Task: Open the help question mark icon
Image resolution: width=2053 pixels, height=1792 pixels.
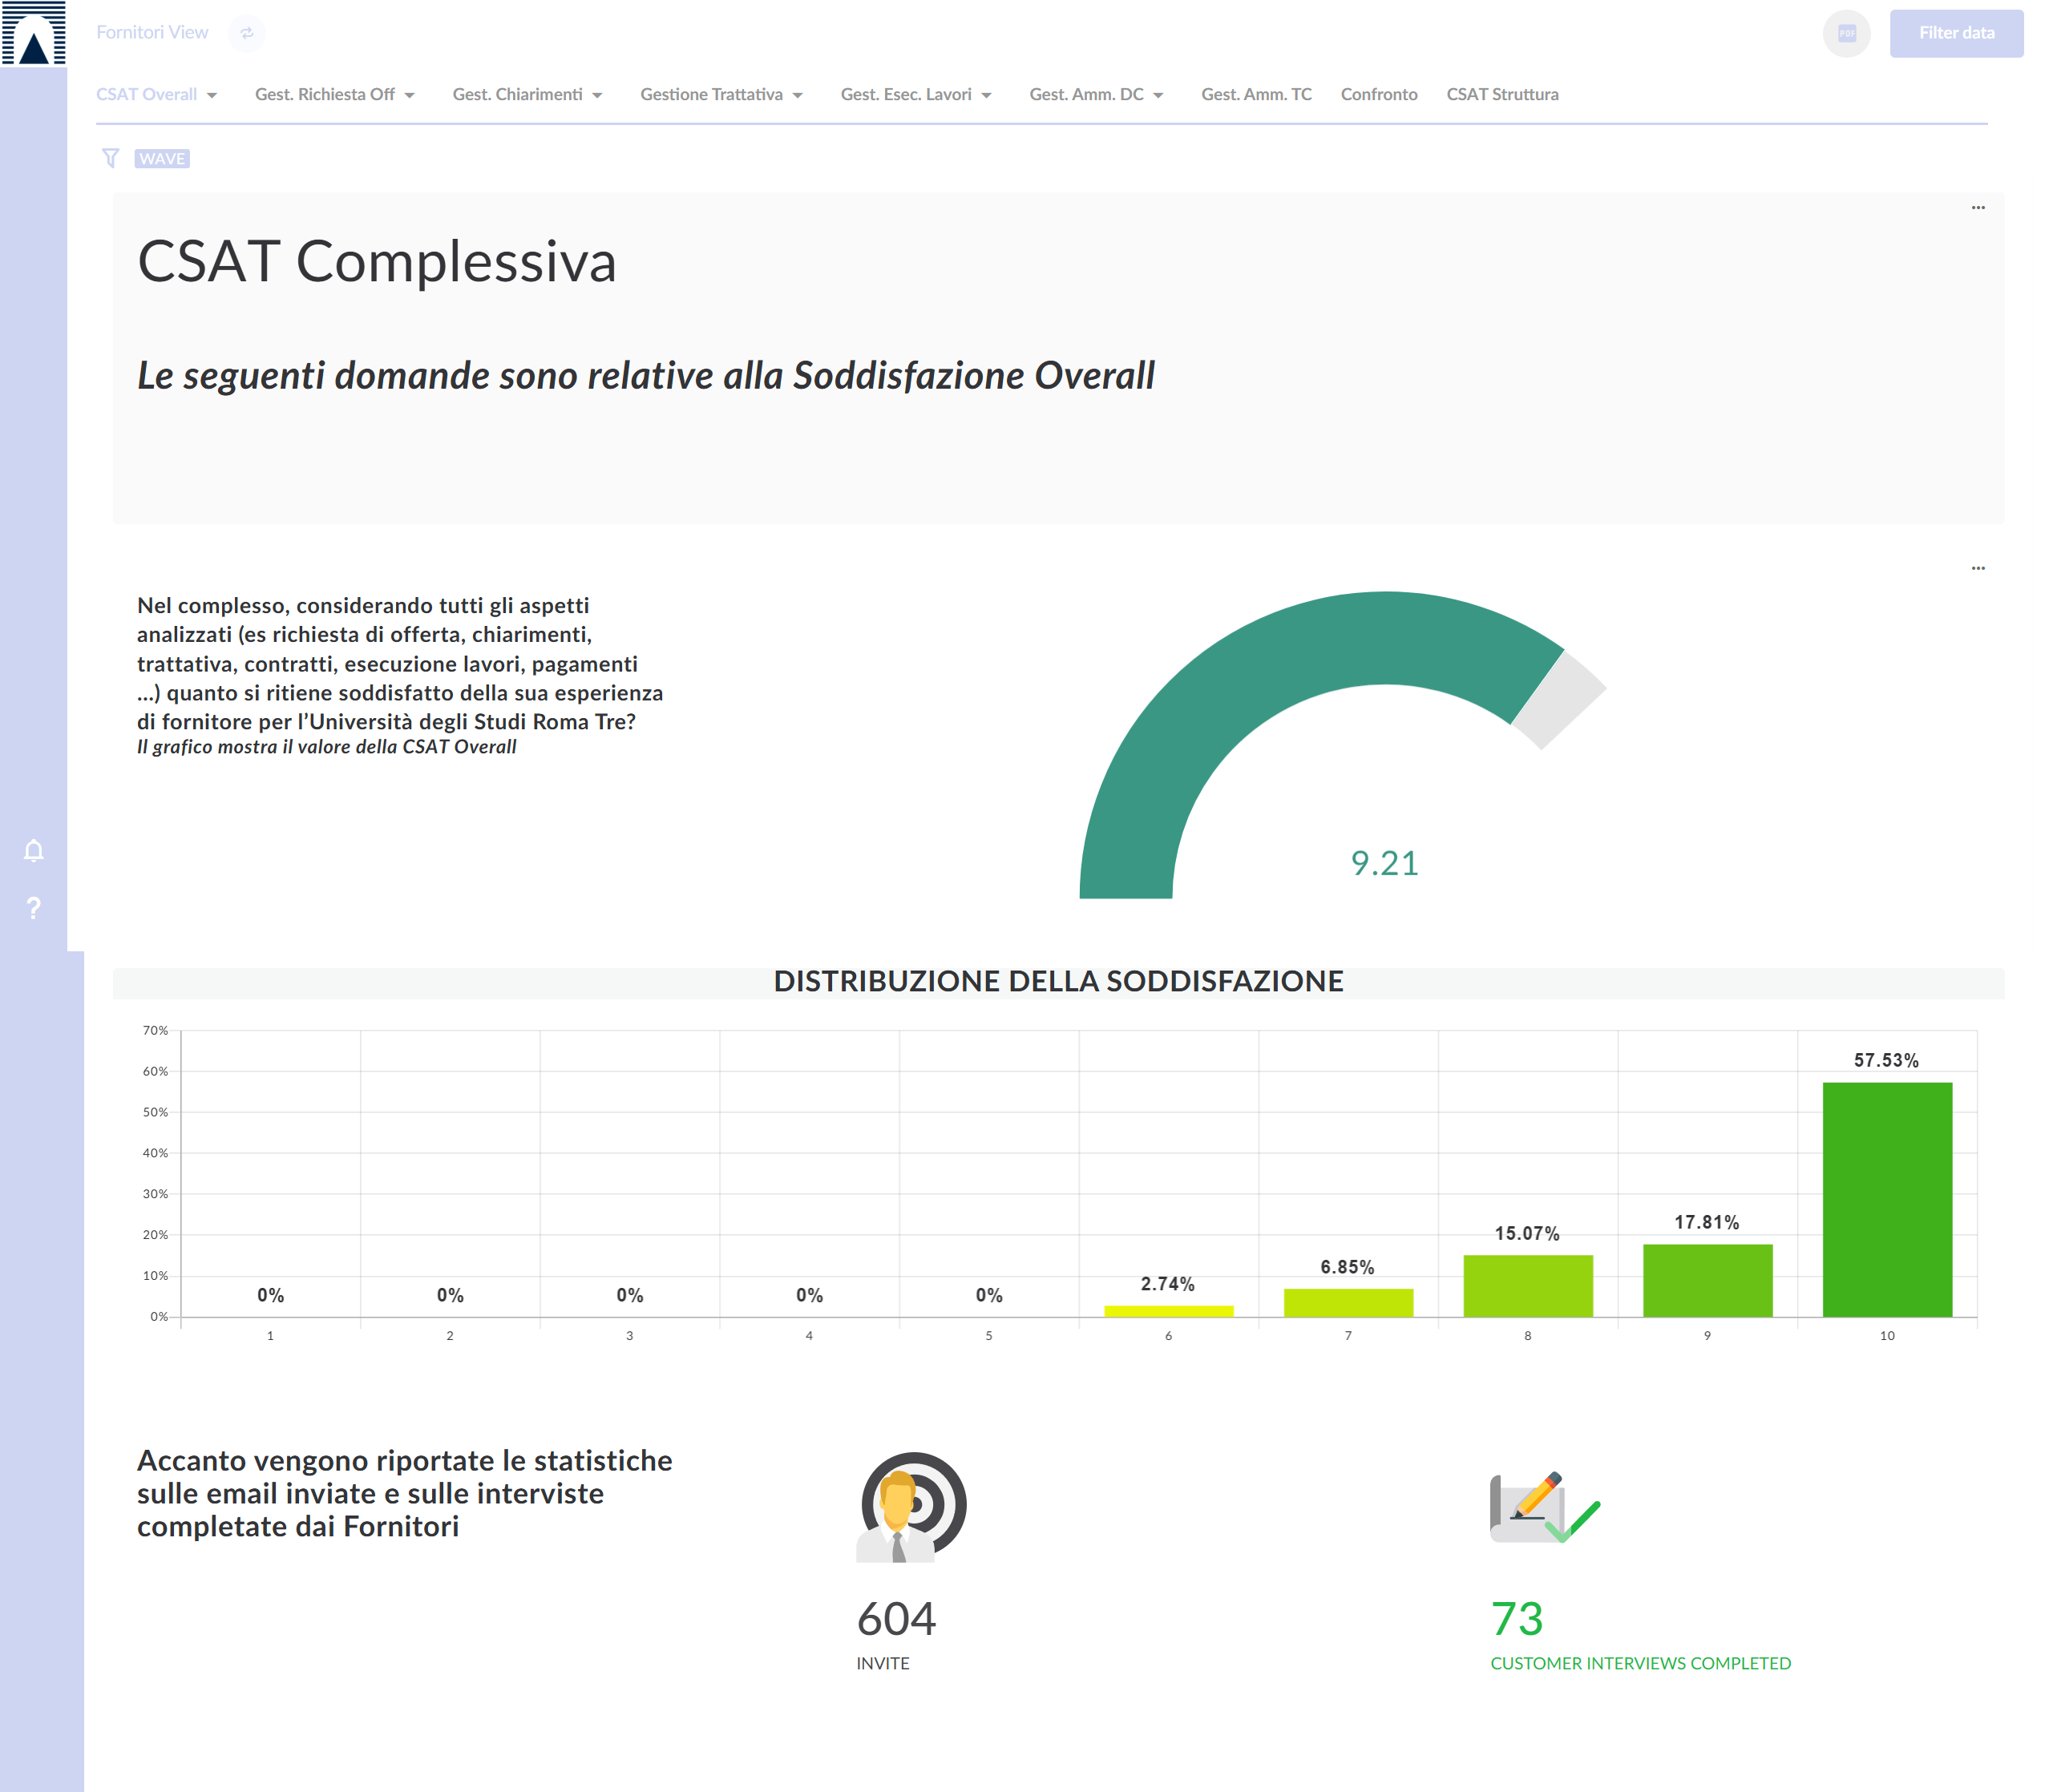Action: [33, 908]
